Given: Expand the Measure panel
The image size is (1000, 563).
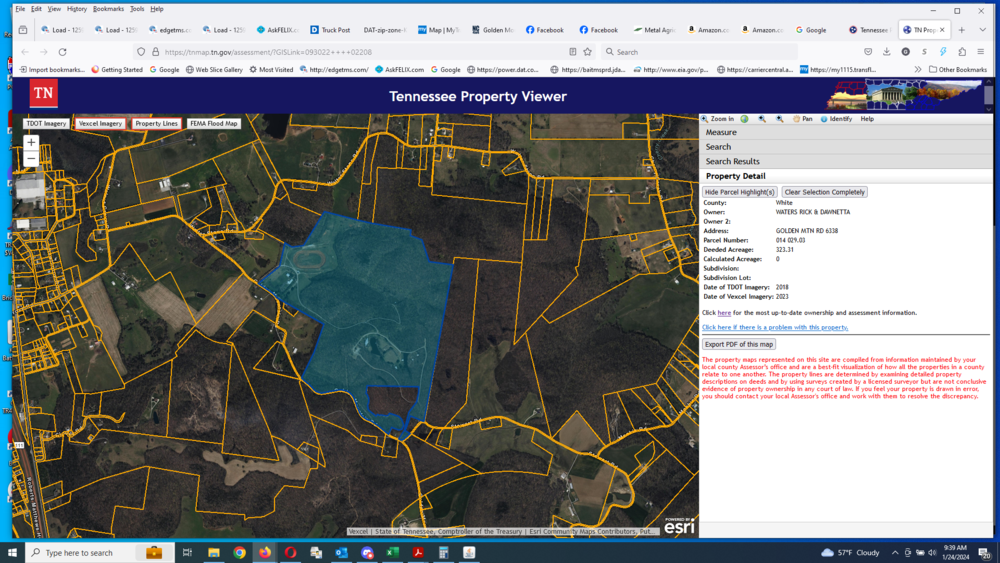Looking at the screenshot, I should [x=721, y=132].
